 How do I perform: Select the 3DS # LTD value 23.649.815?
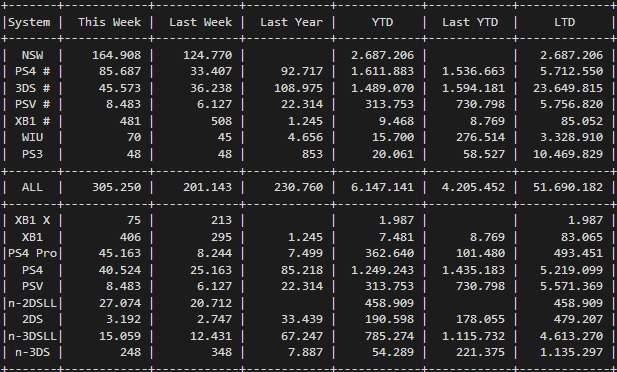point(568,88)
